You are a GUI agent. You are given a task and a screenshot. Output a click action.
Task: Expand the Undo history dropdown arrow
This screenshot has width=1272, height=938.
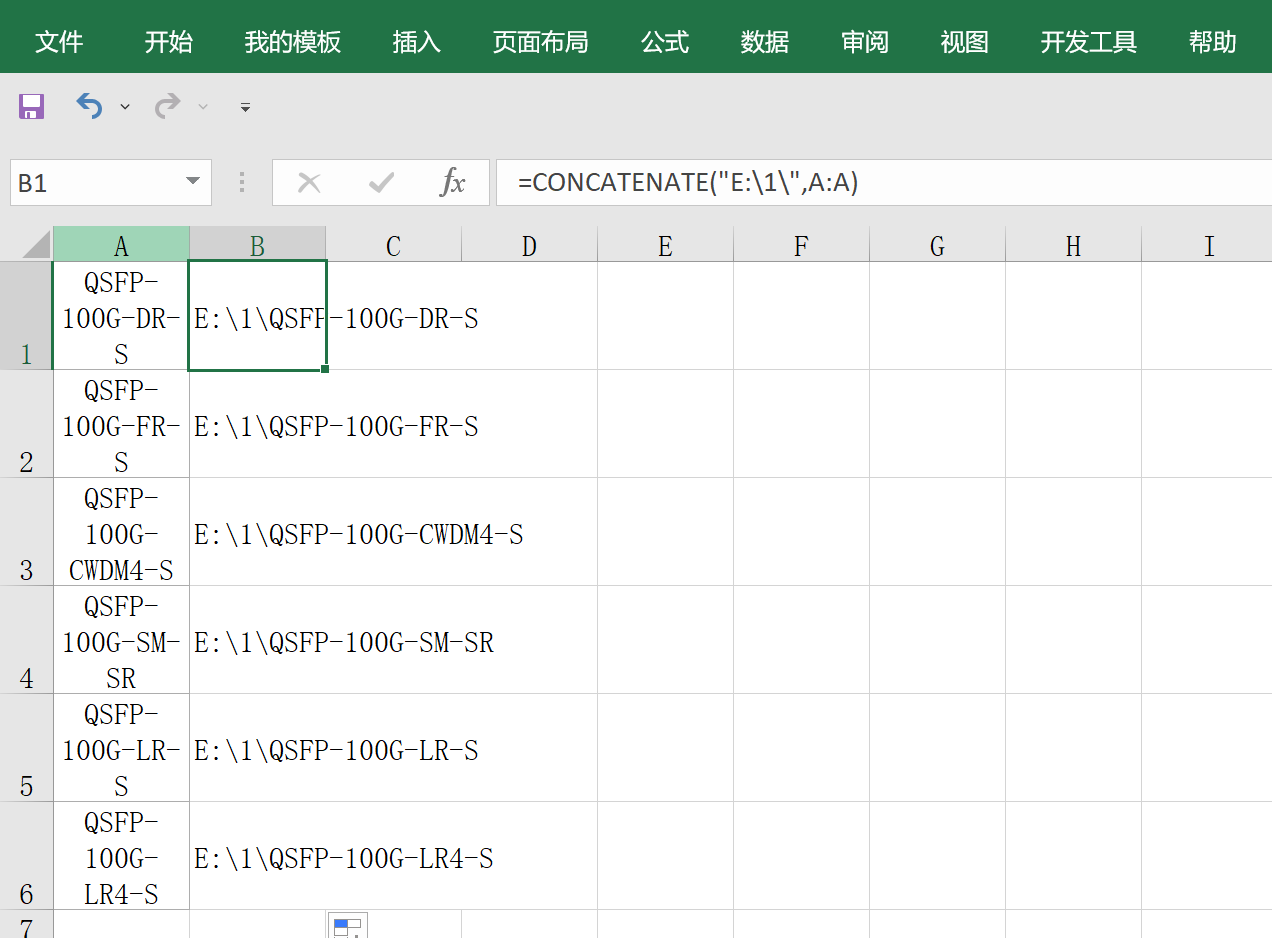pos(125,107)
